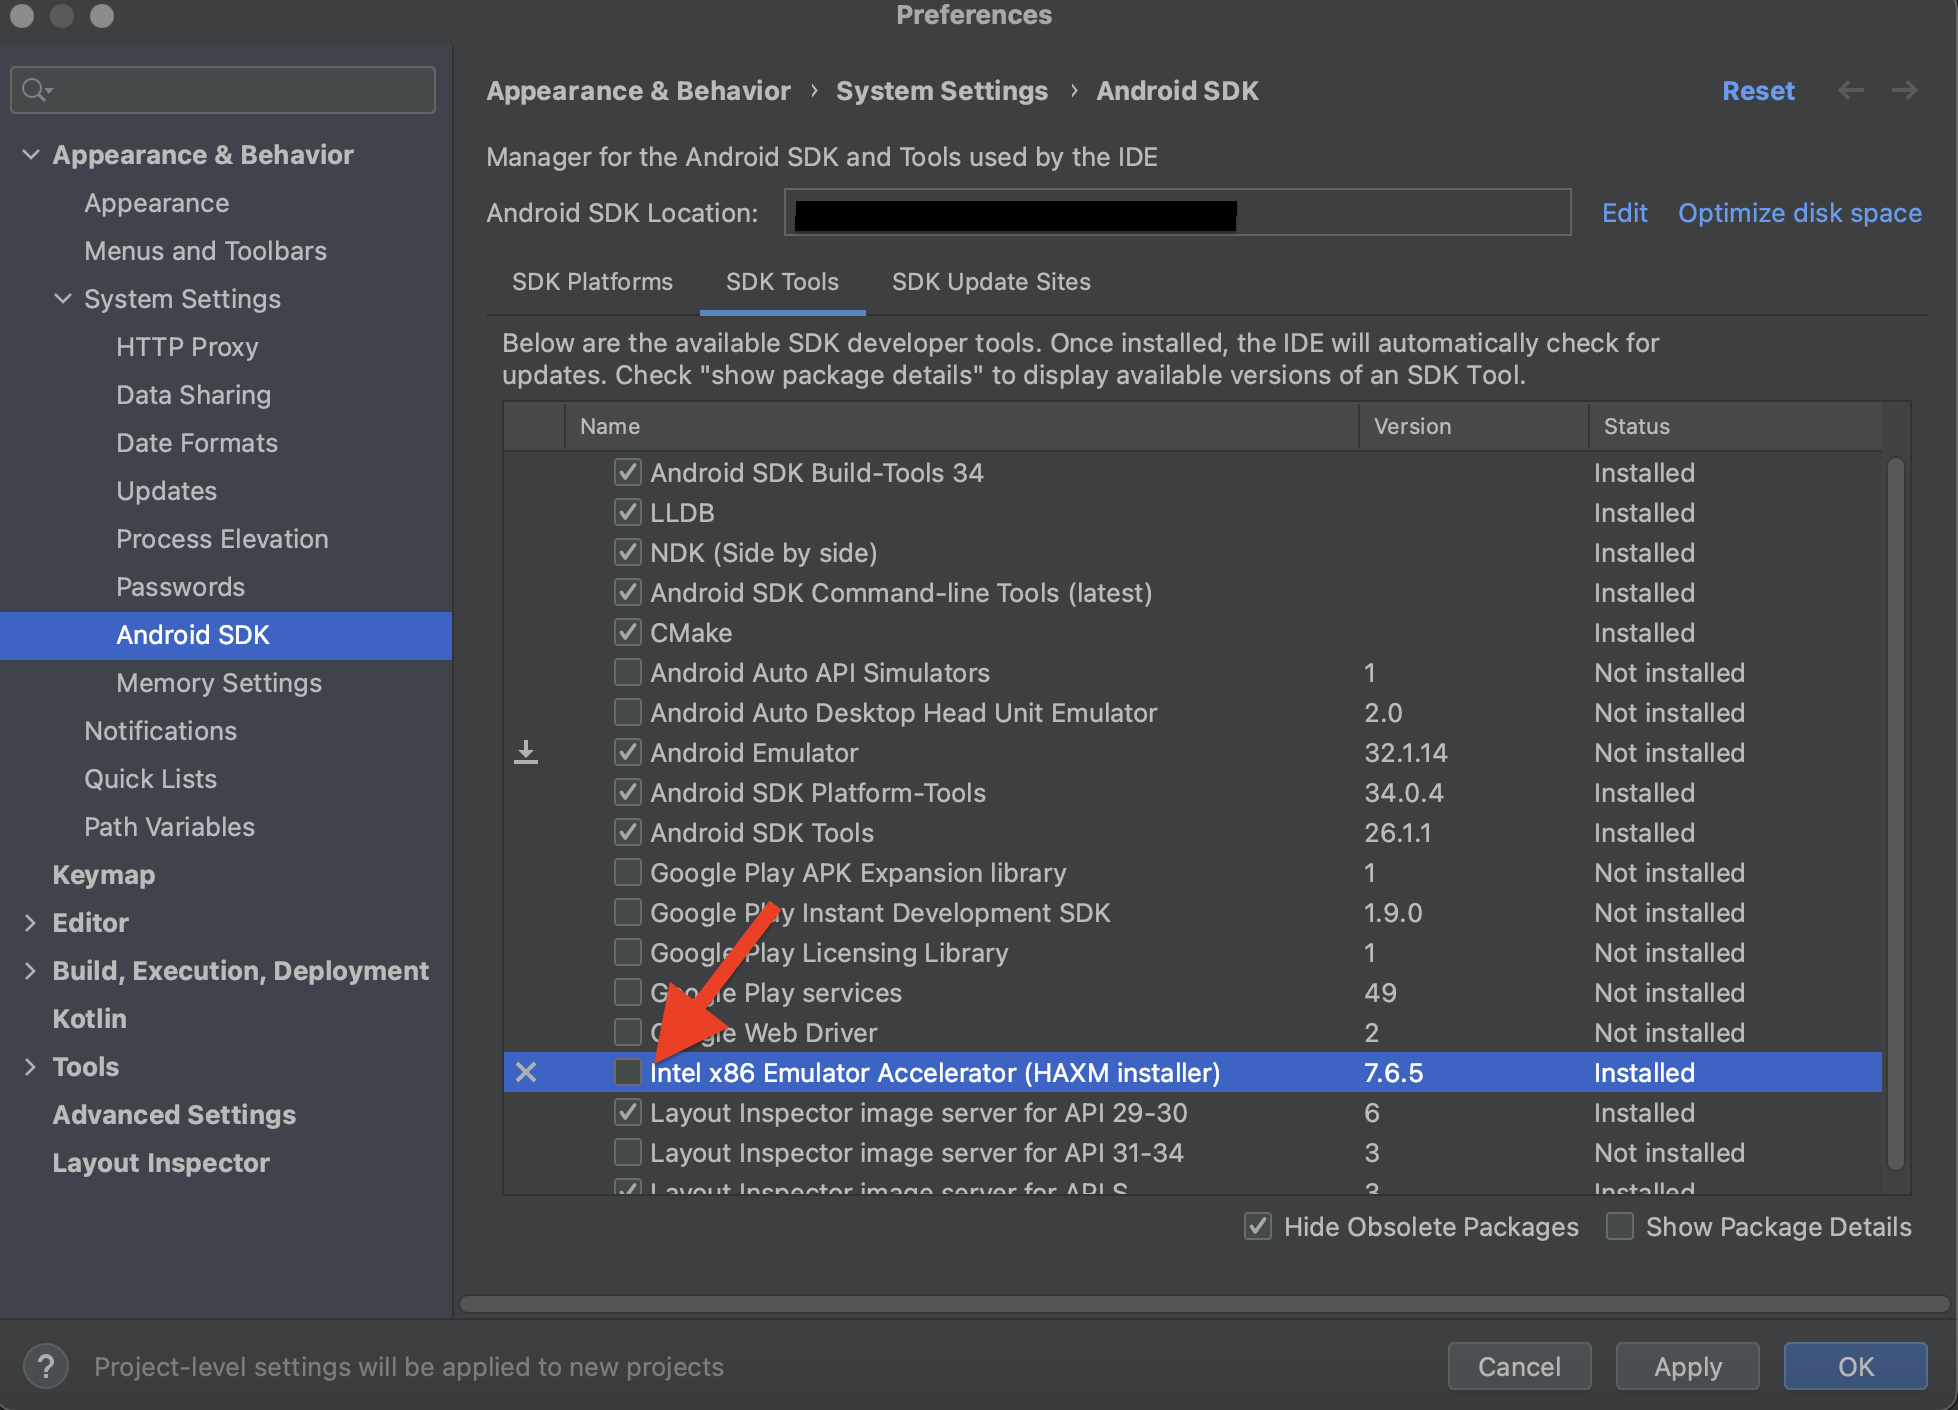Uncheck Hide Obsolete Packages
This screenshot has width=1958, height=1410.
click(1258, 1226)
